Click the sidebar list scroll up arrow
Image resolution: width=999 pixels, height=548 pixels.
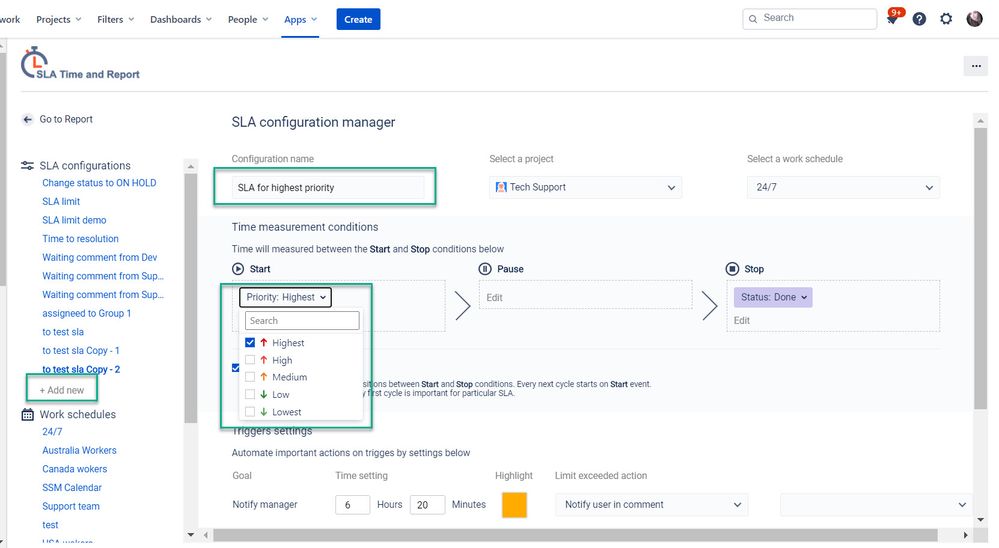[x=190, y=166]
